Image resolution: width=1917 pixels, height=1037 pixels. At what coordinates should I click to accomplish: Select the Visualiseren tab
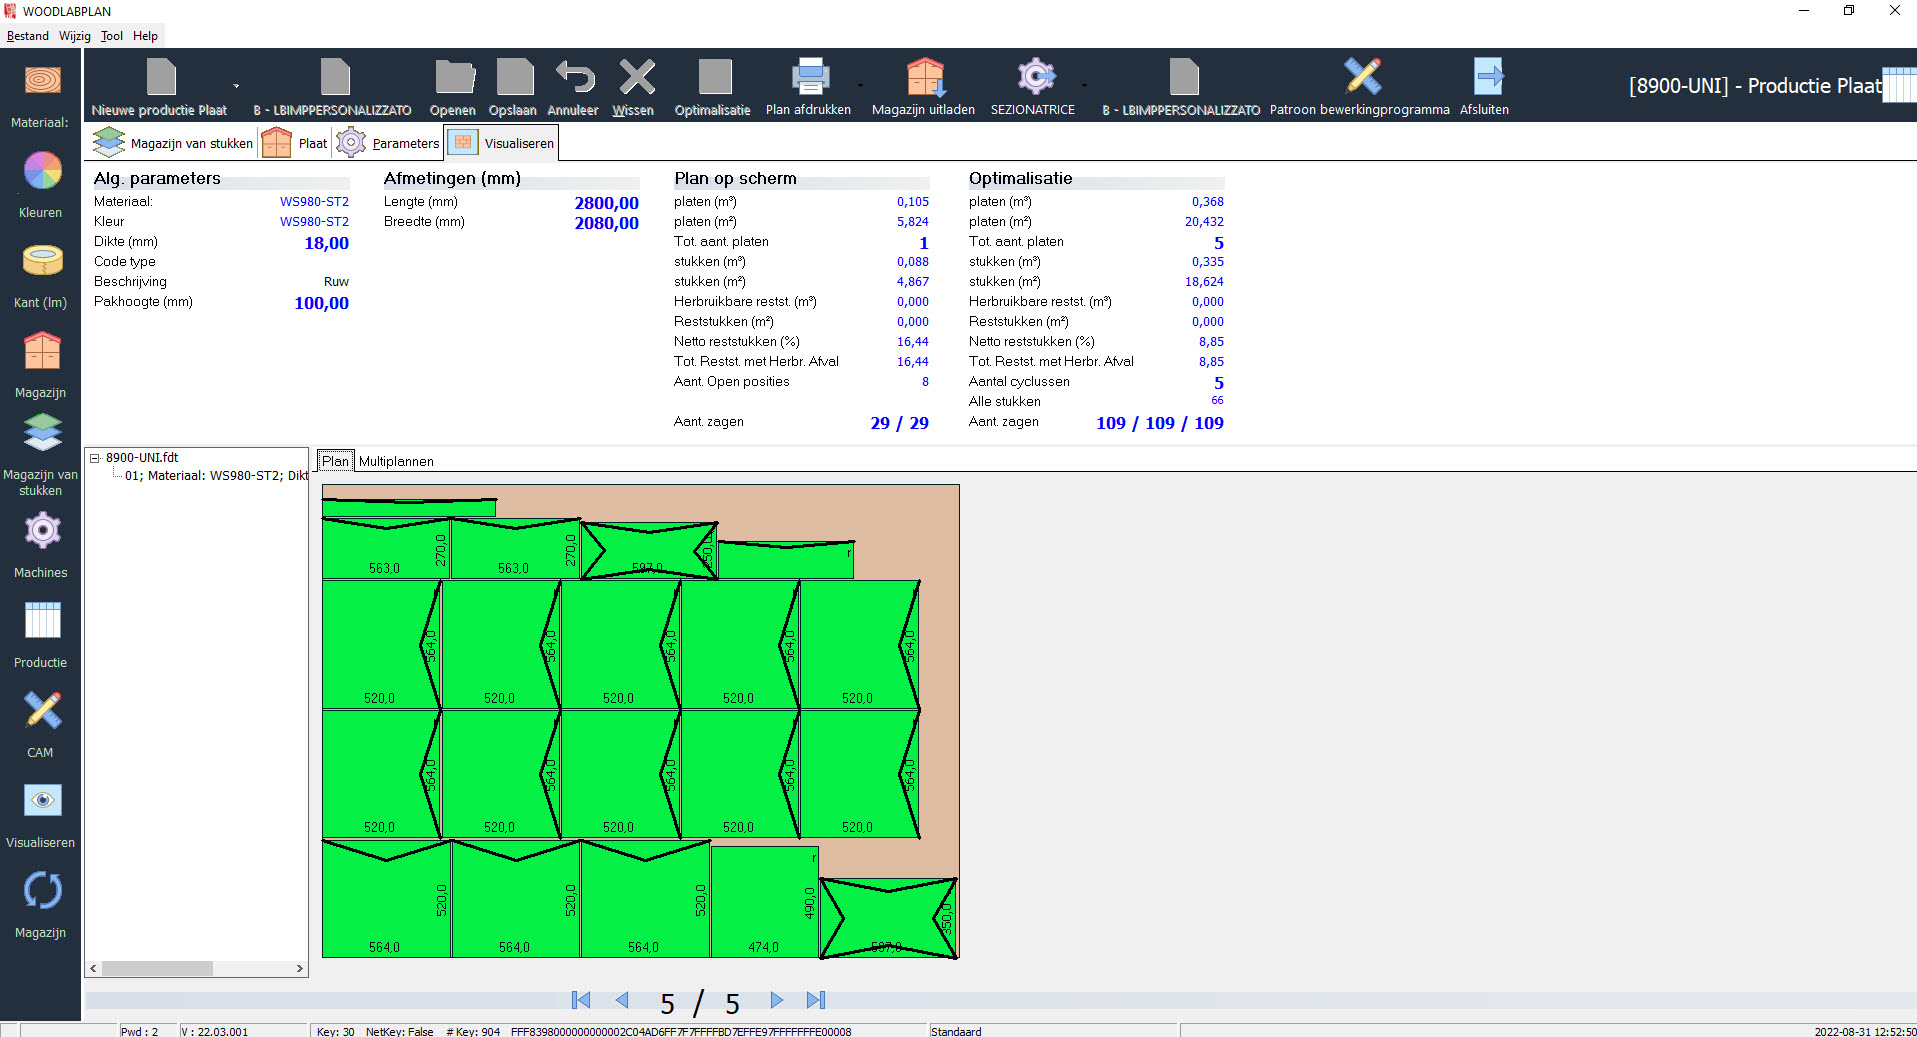502,143
